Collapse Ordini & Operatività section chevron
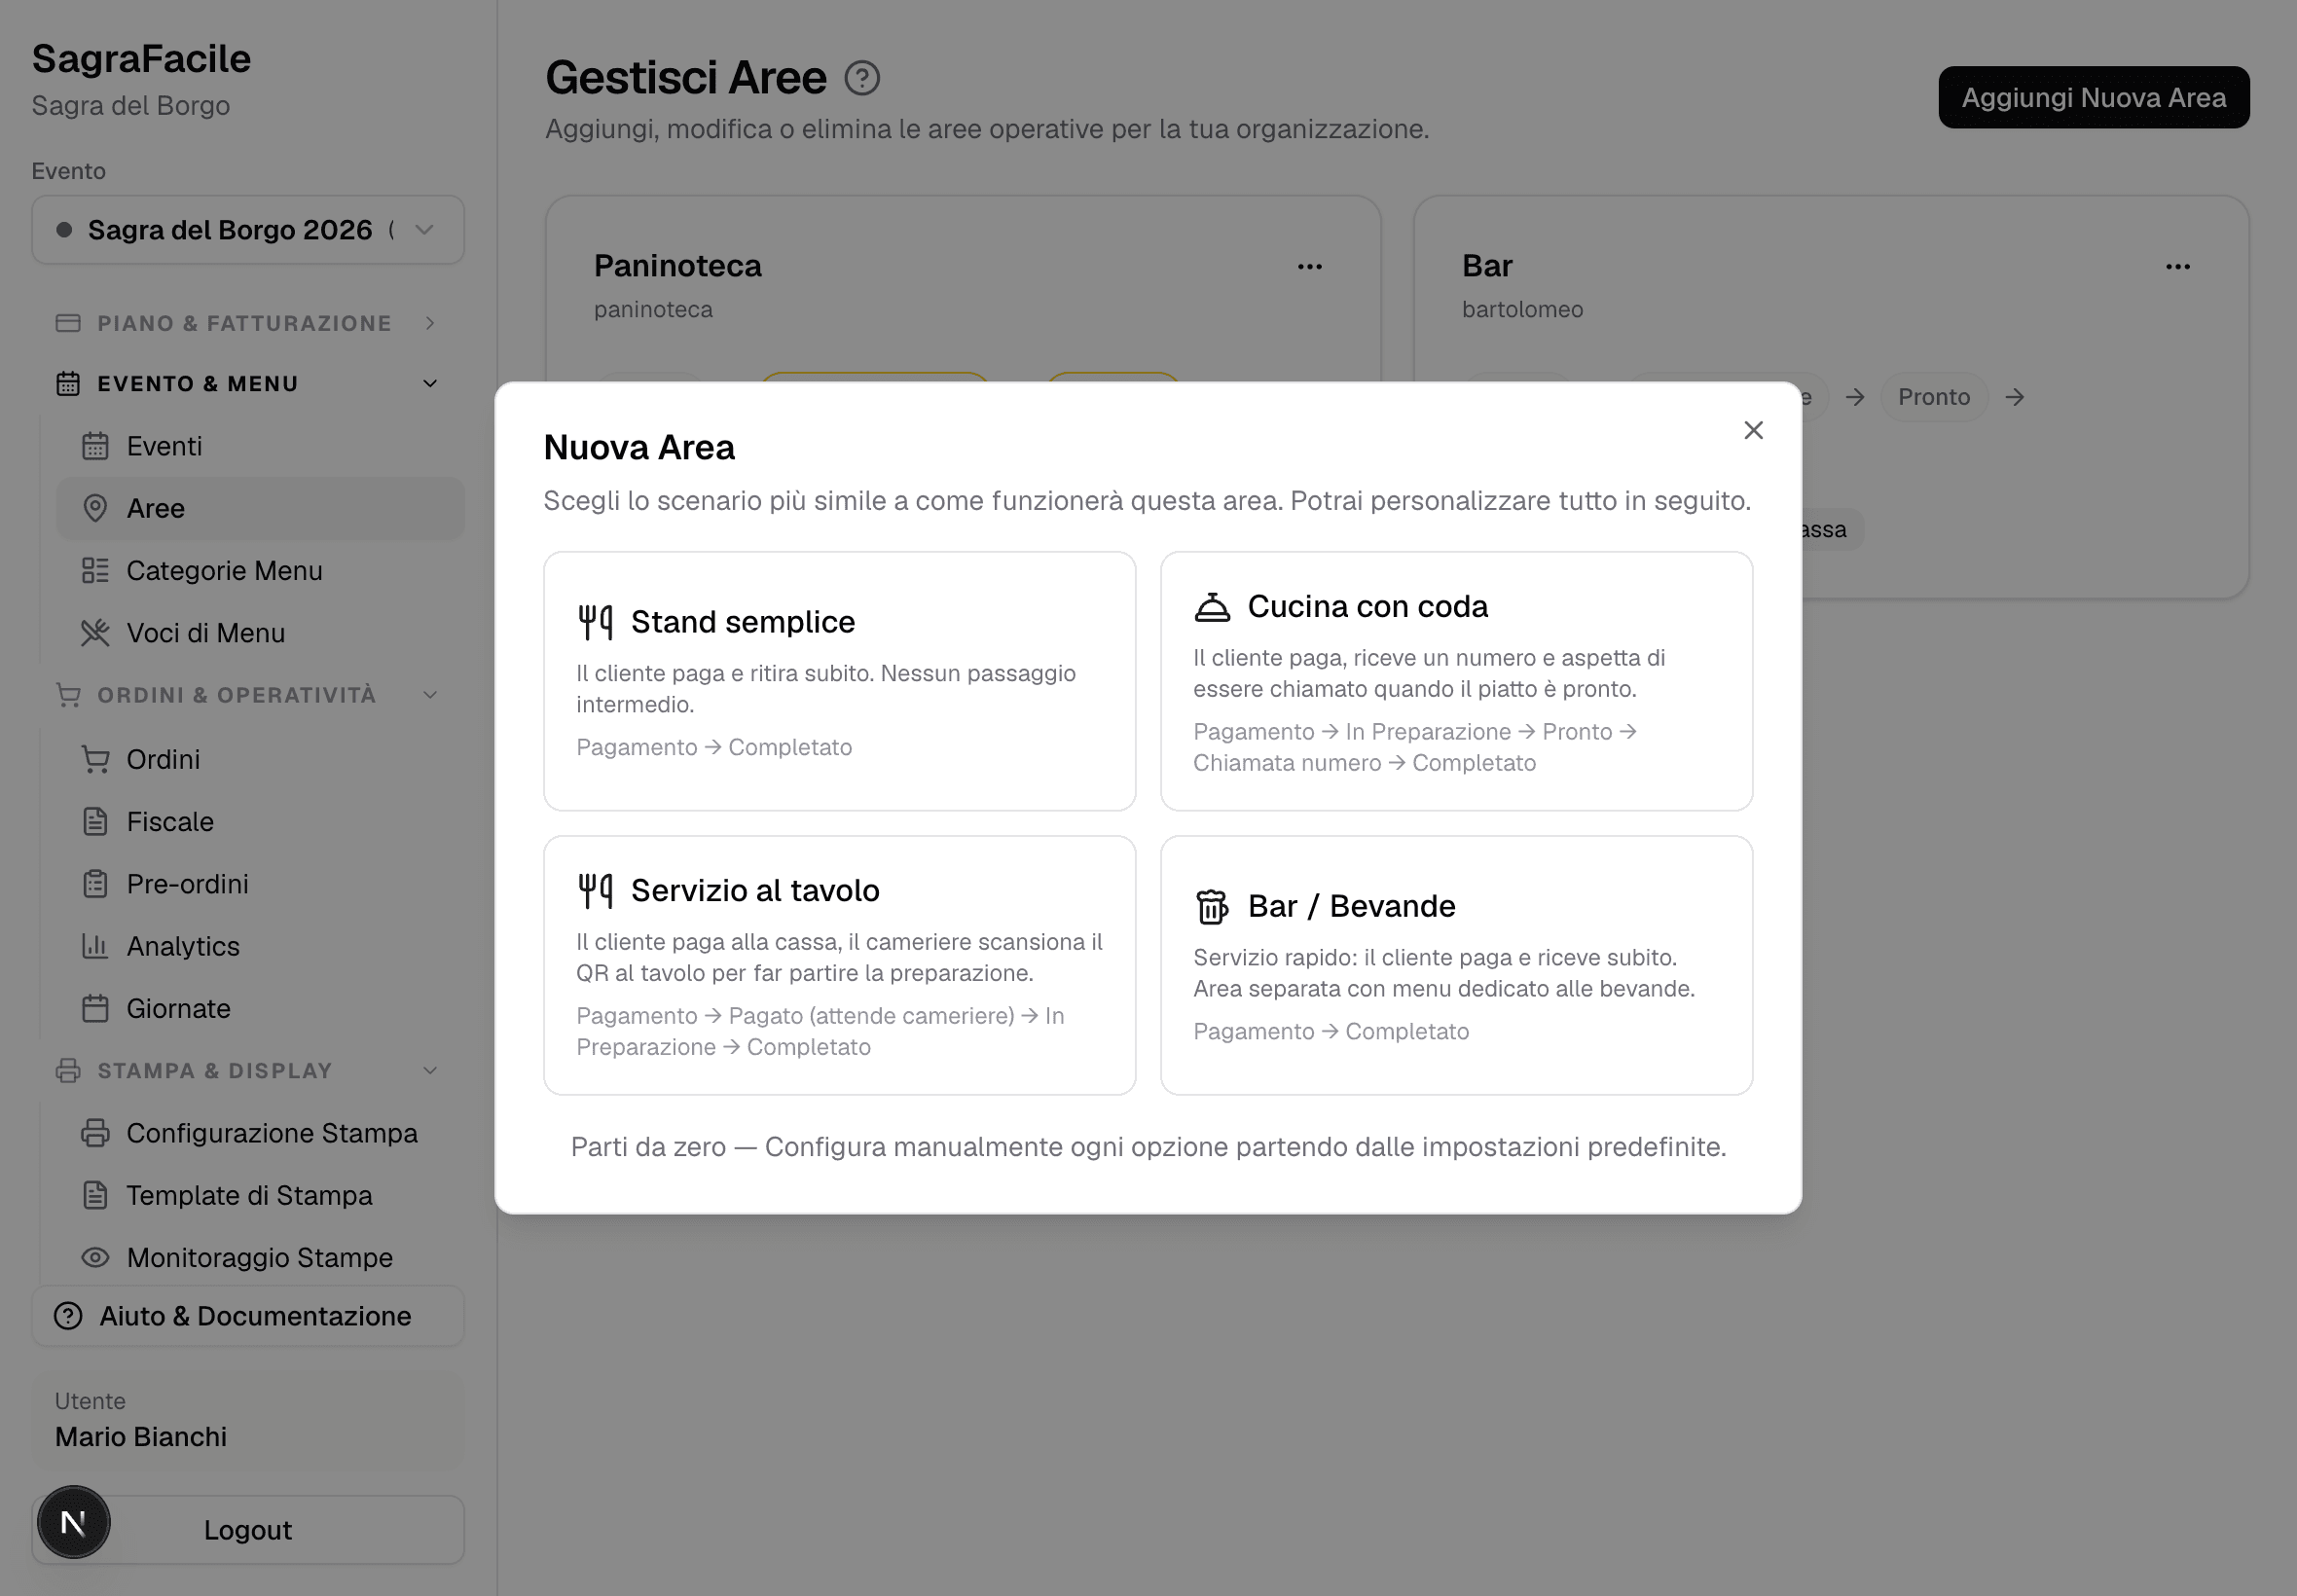Image resolution: width=2297 pixels, height=1596 pixels. pos(430,695)
